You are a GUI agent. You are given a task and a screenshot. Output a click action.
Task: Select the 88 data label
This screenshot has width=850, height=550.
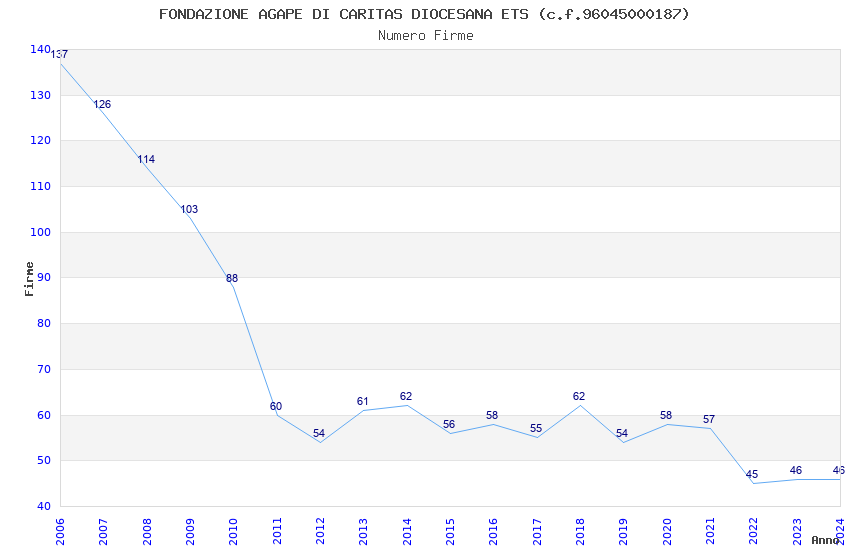tap(232, 279)
